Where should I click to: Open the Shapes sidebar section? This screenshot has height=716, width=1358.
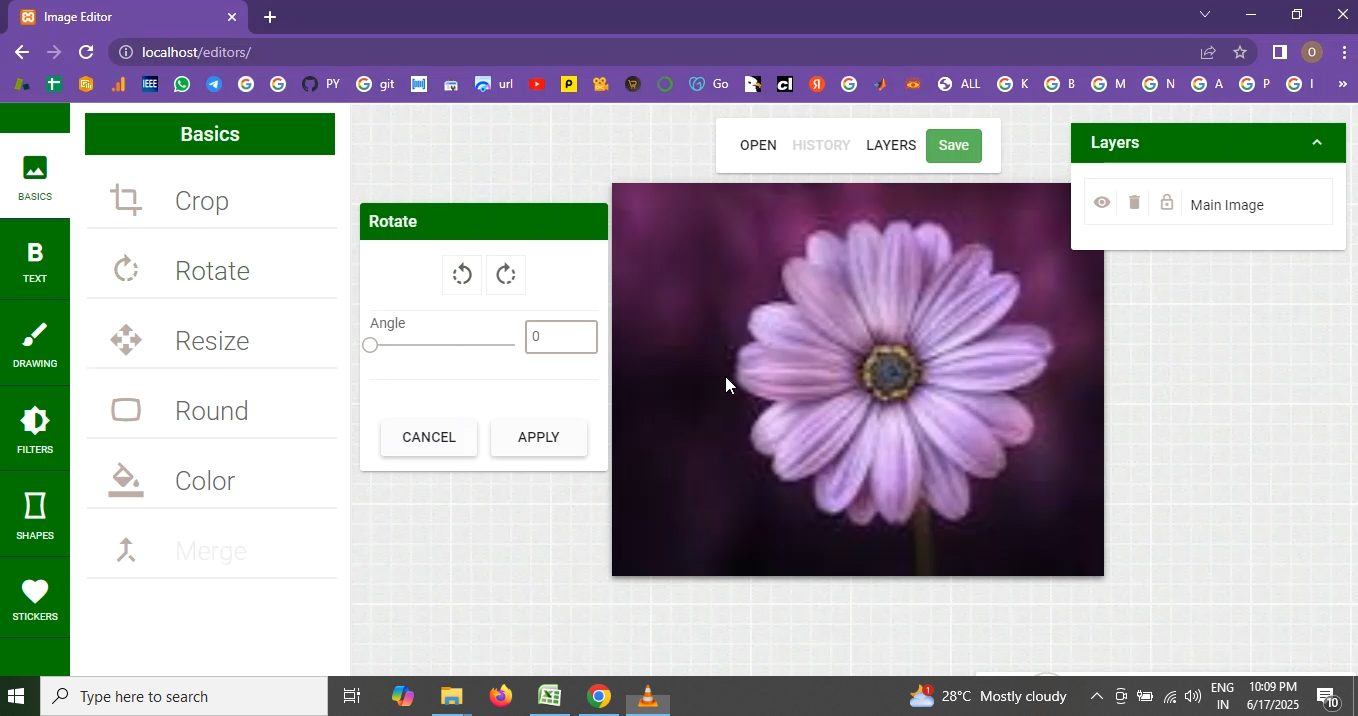click(35, 515)
